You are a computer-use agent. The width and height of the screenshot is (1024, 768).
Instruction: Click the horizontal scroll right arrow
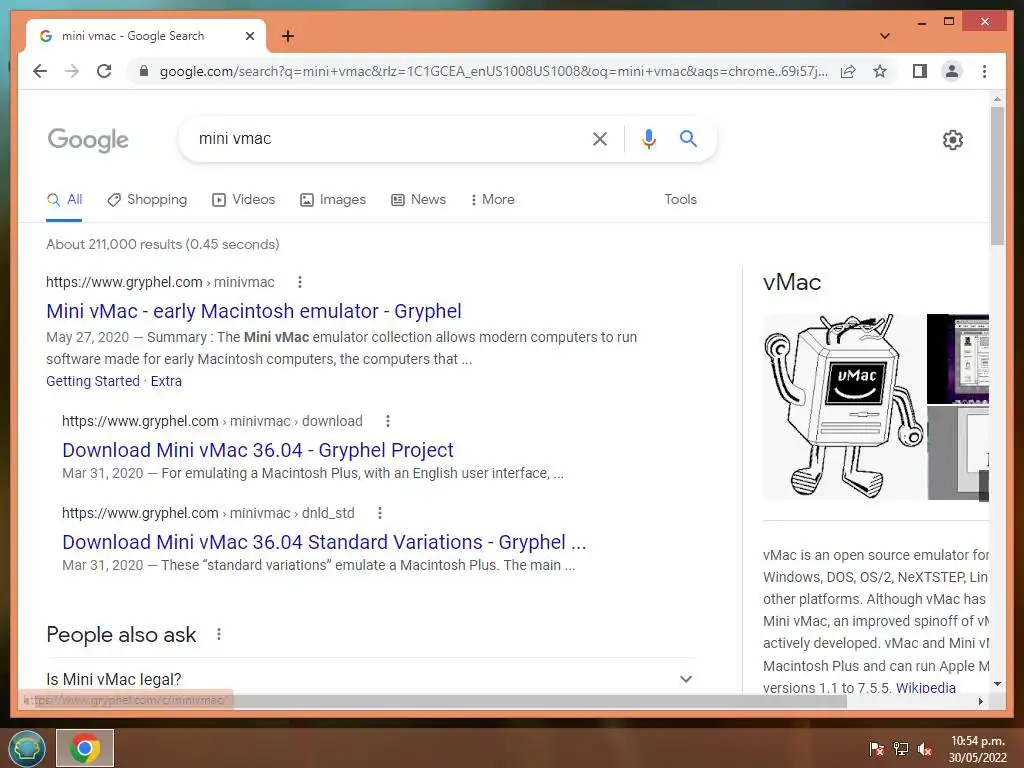[980, 701]
